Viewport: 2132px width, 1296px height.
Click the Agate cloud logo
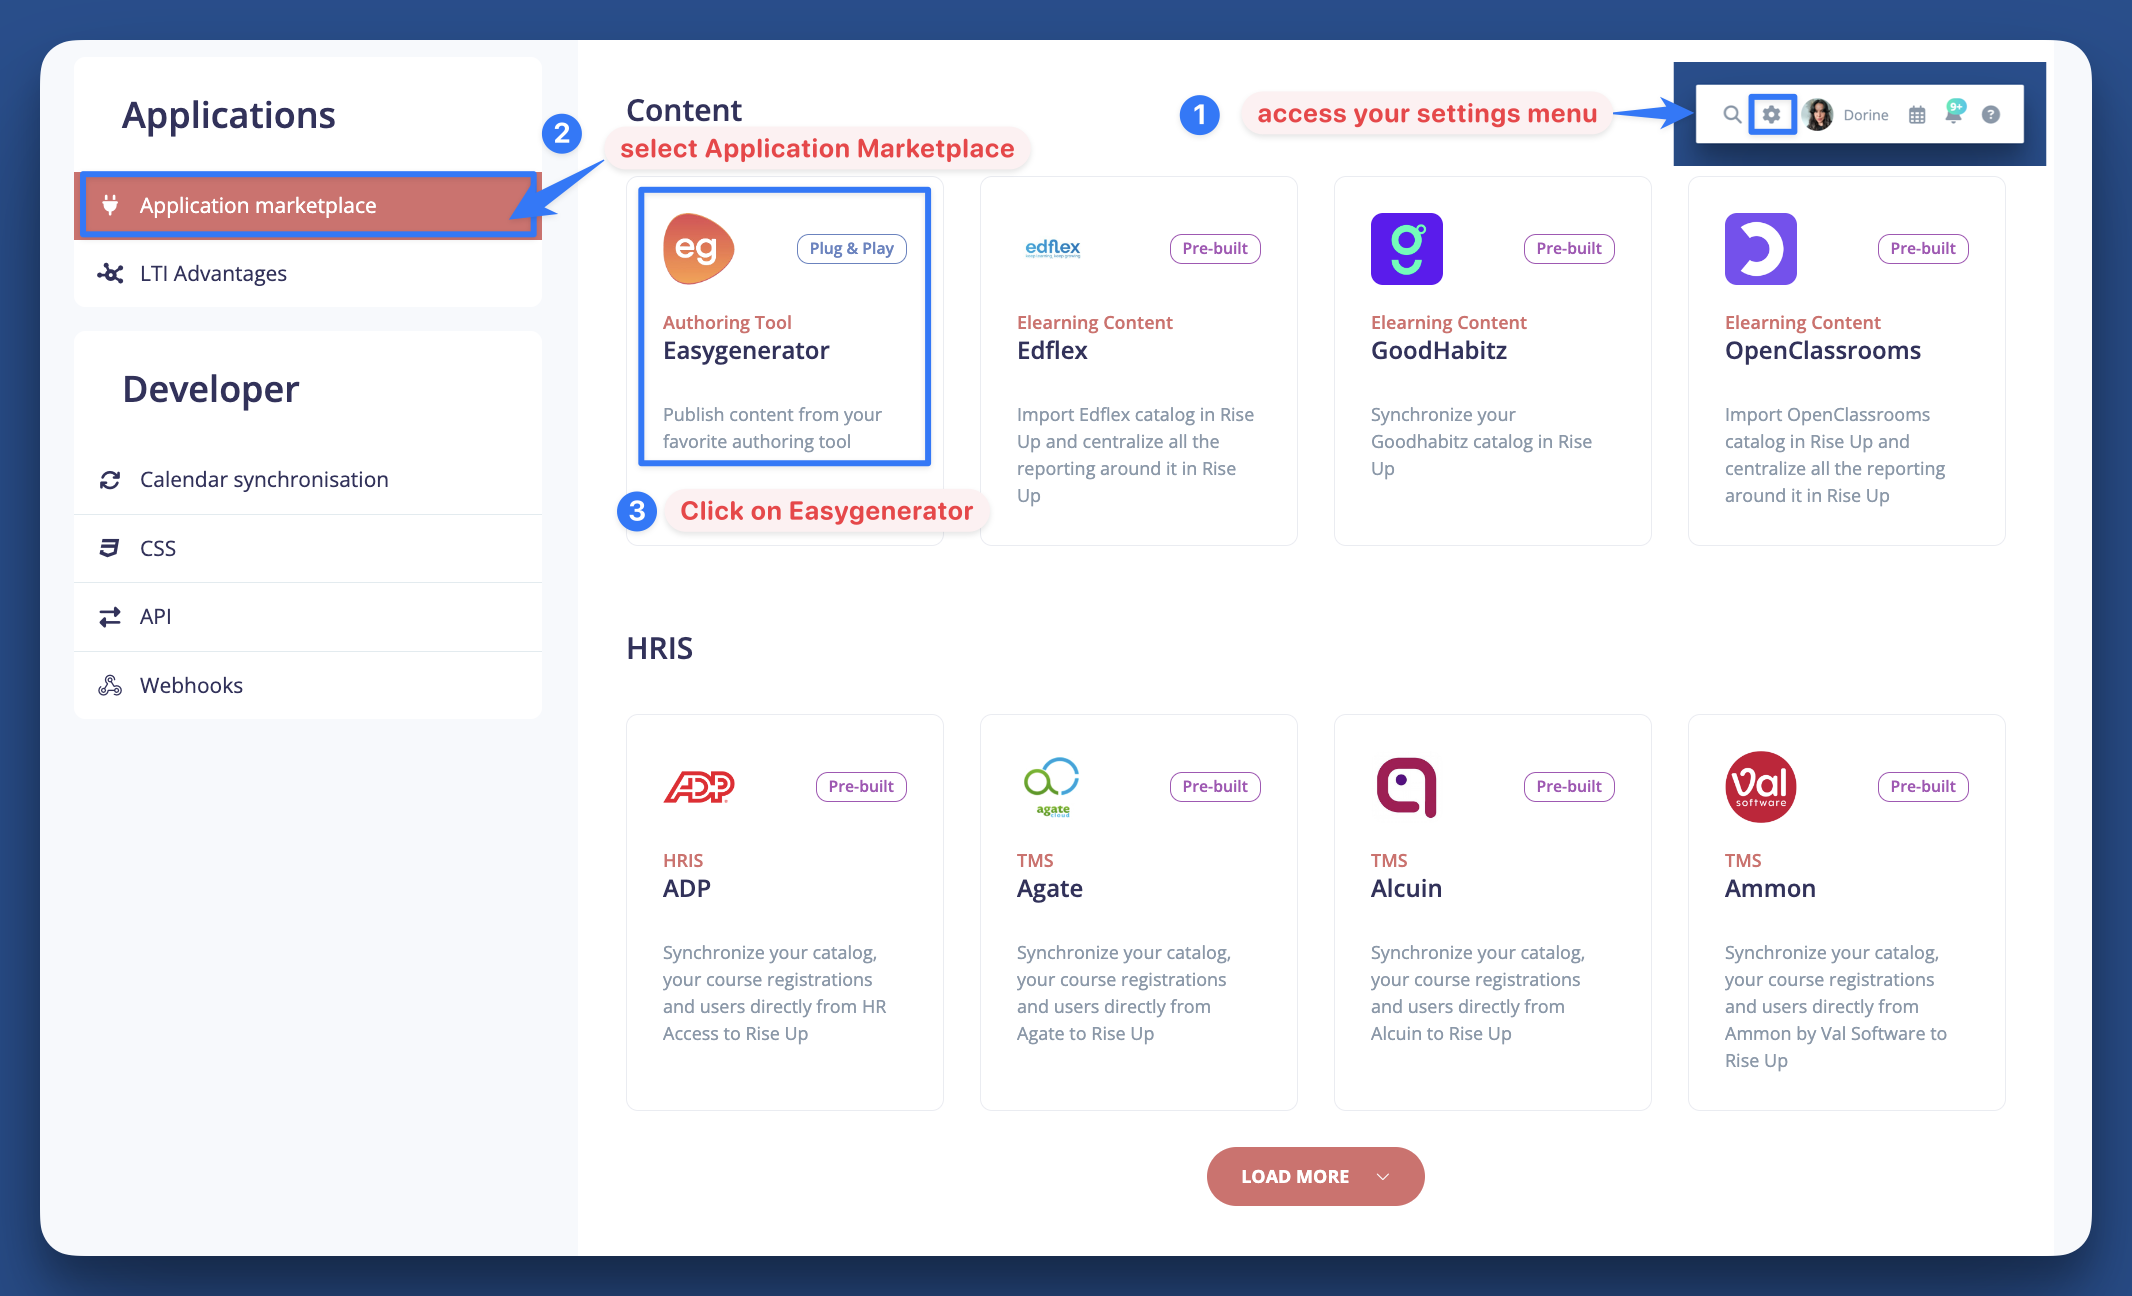[1052, 787]
